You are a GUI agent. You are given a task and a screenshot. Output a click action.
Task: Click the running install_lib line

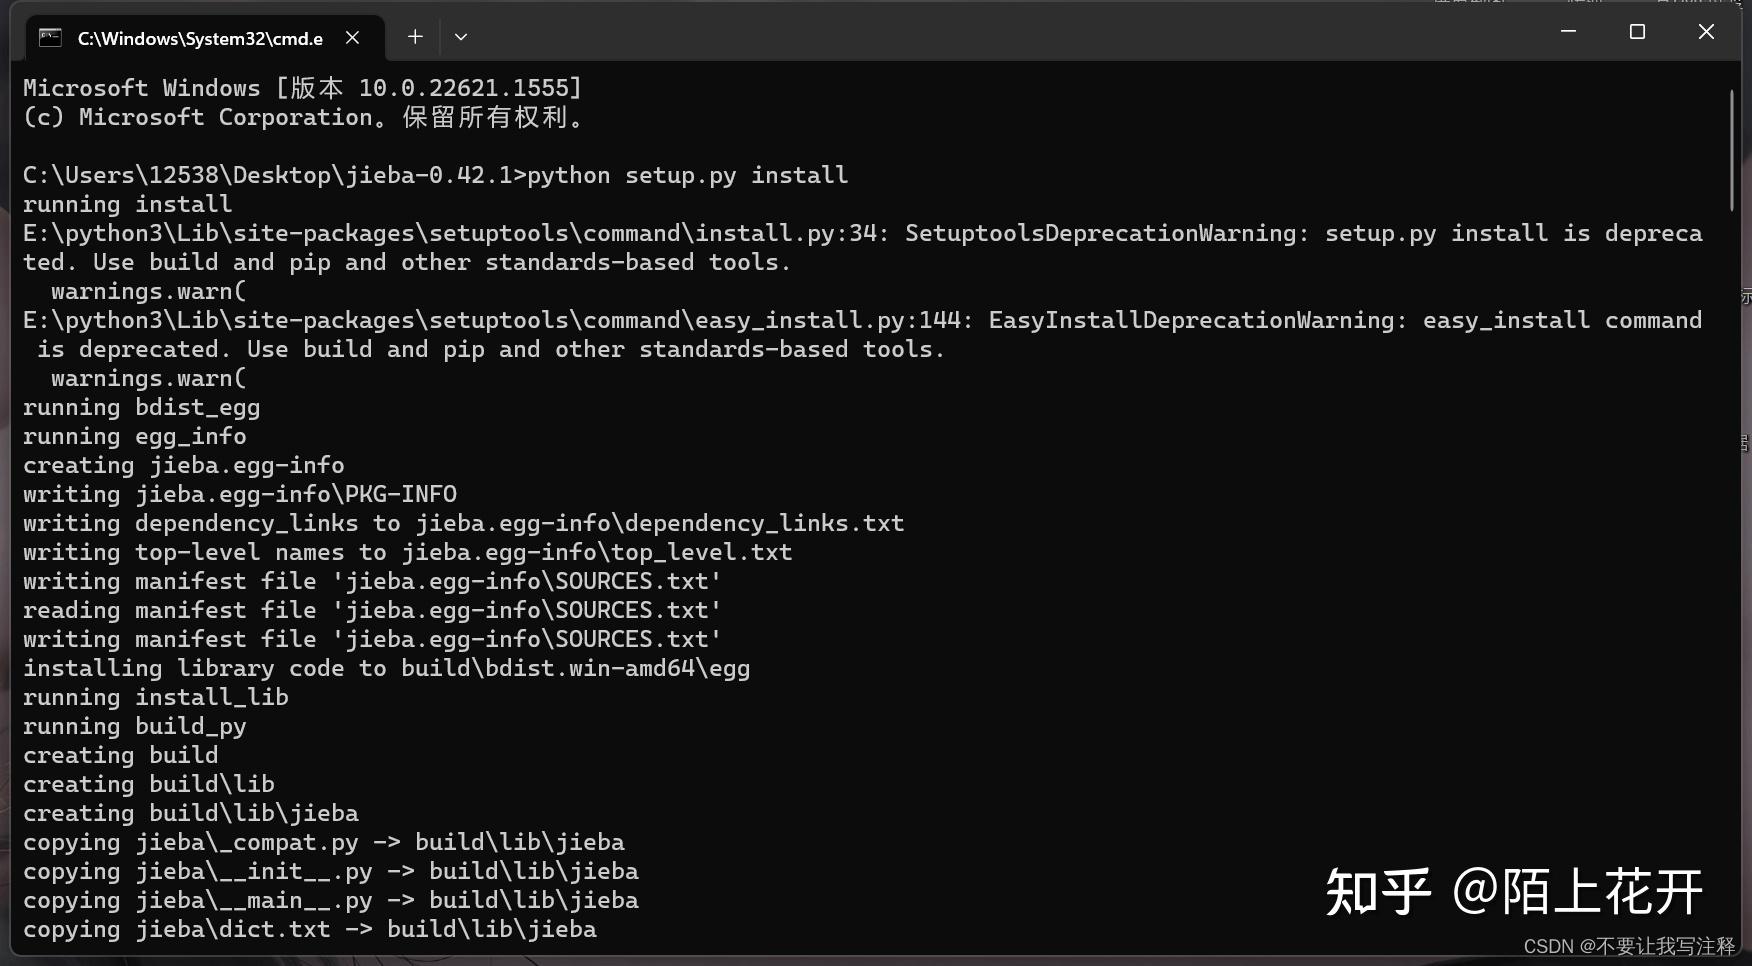tap(155, 697)
